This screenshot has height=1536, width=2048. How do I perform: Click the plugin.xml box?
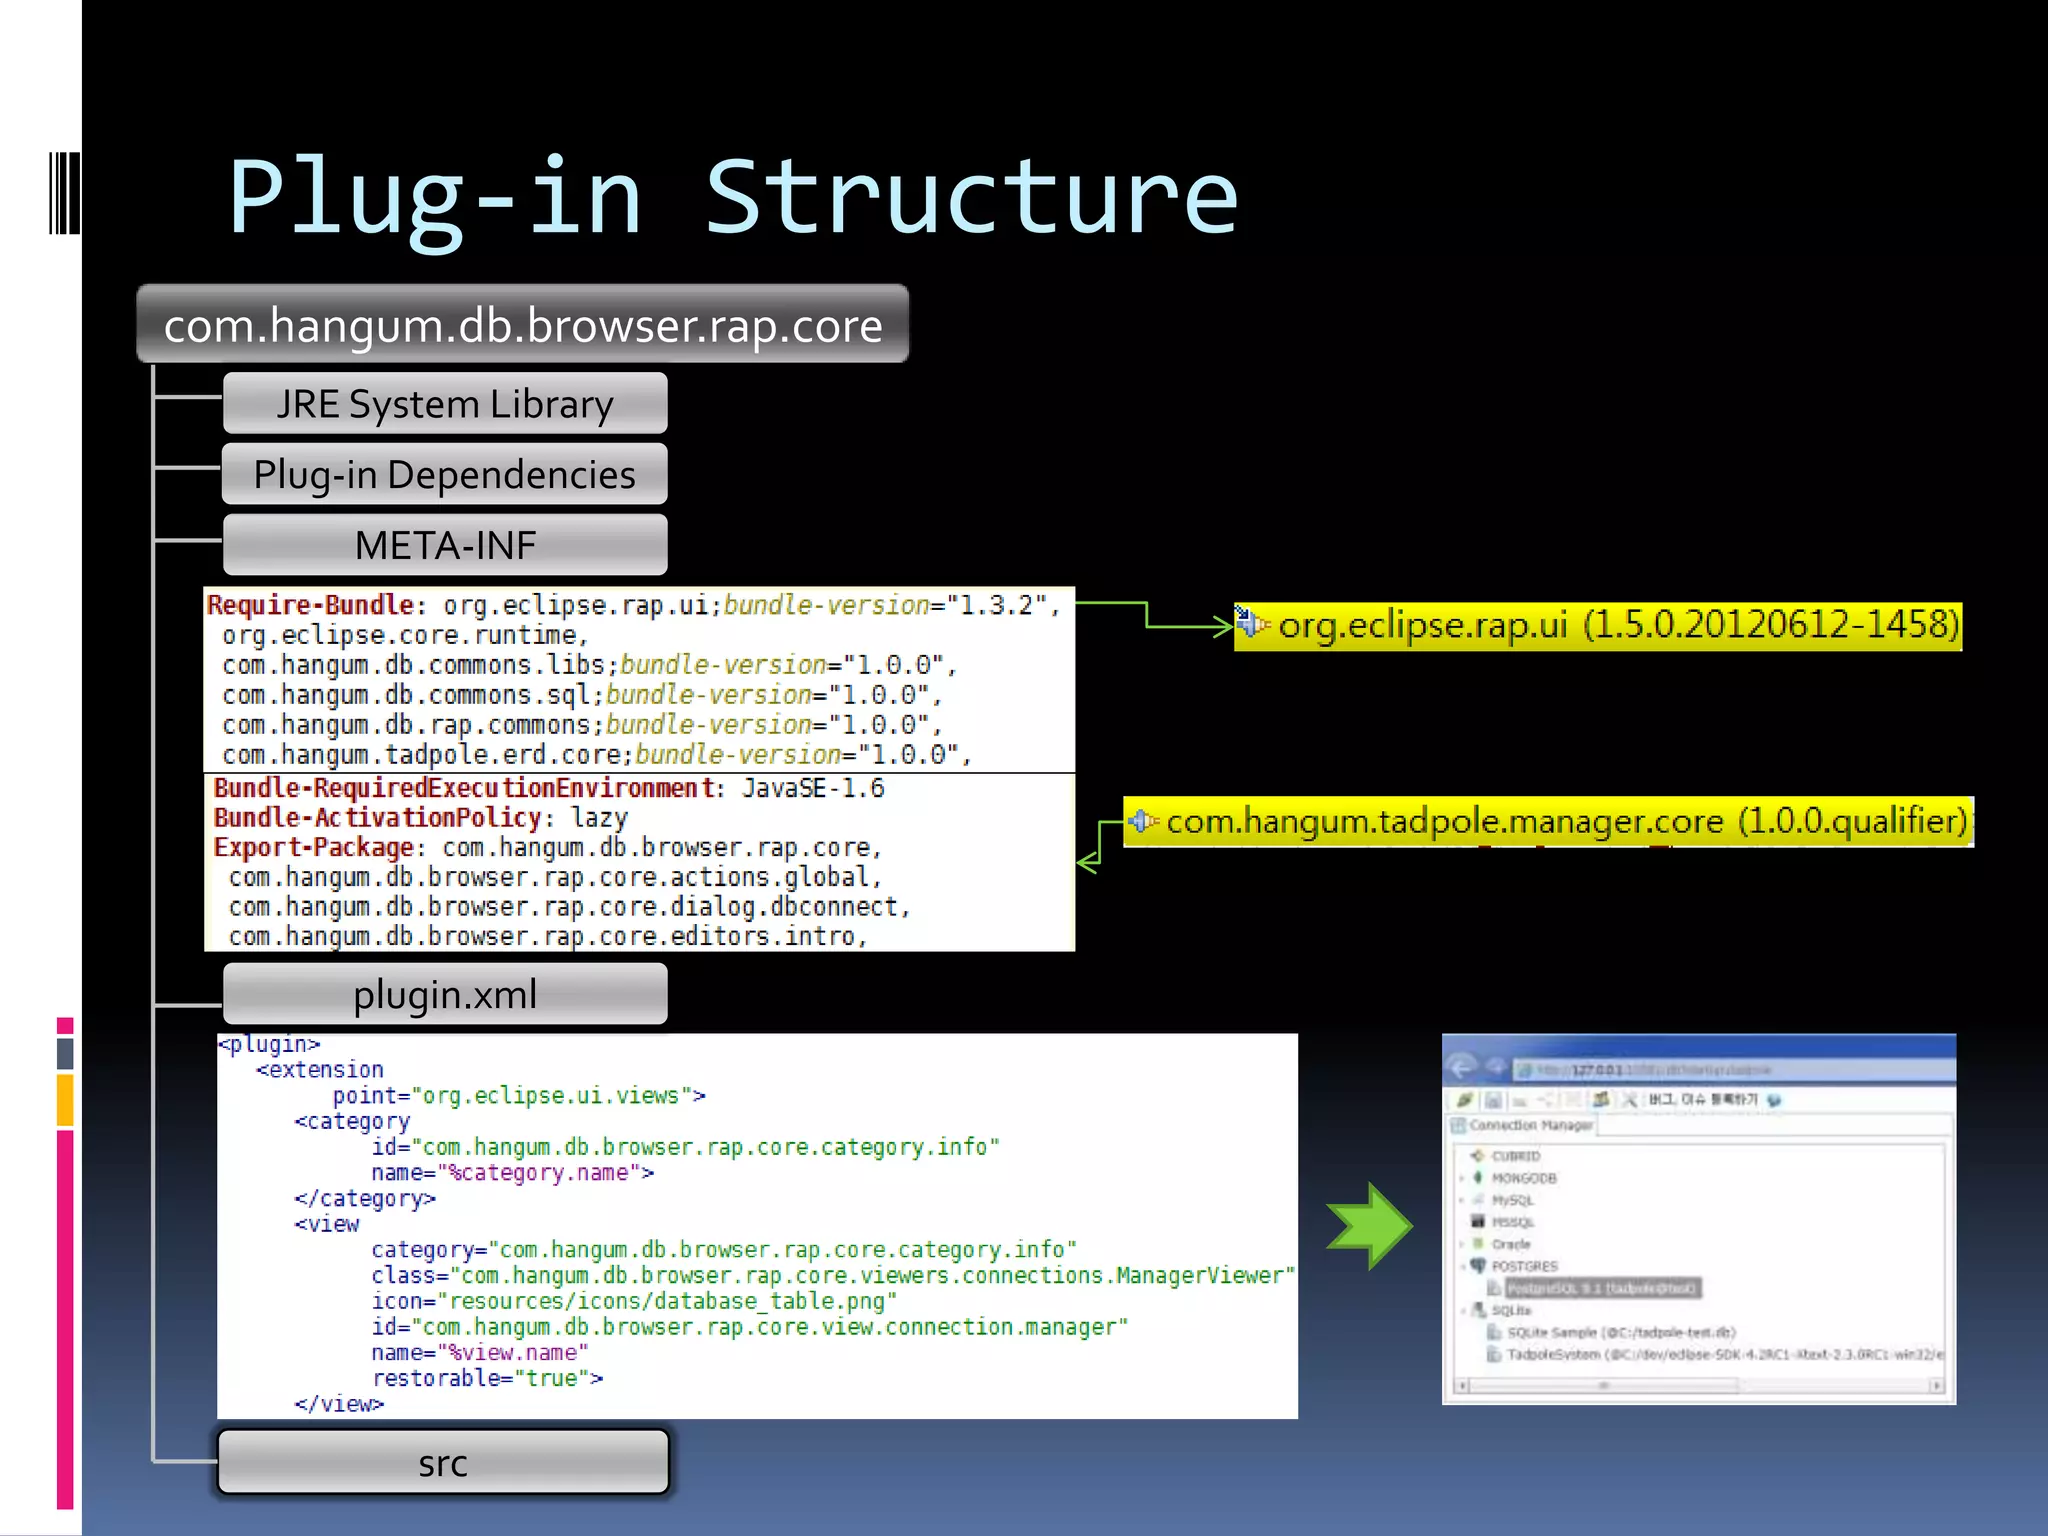445,994
